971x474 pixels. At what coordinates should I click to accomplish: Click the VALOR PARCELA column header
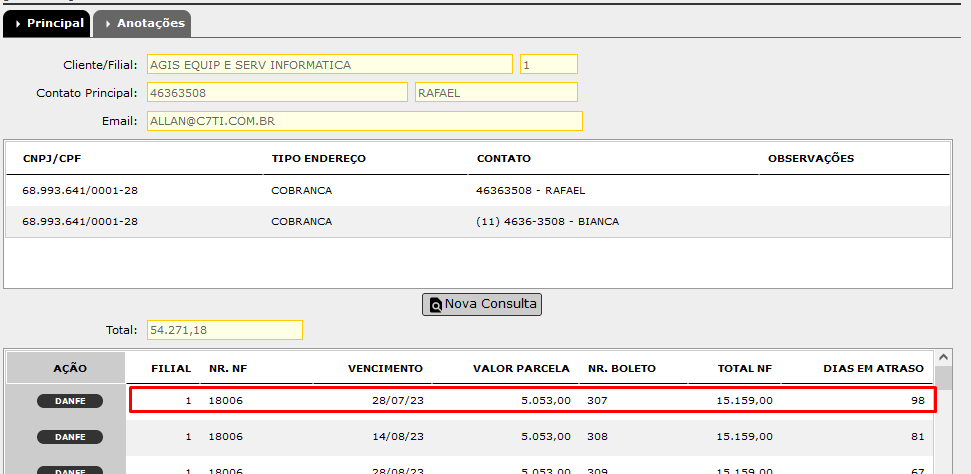pos(521,369)
